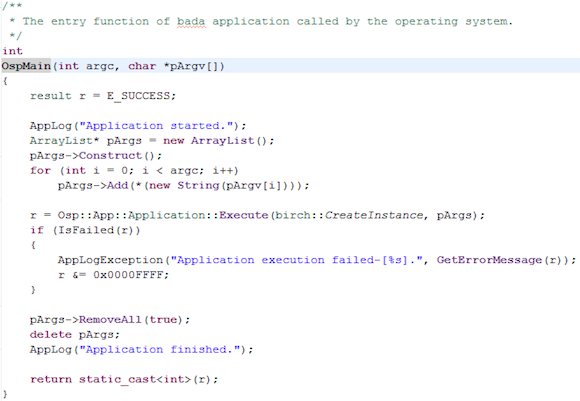Click the misspelled word bada in comment
Viewport: 580px width, 401px height.
click(x=191, y=21)
